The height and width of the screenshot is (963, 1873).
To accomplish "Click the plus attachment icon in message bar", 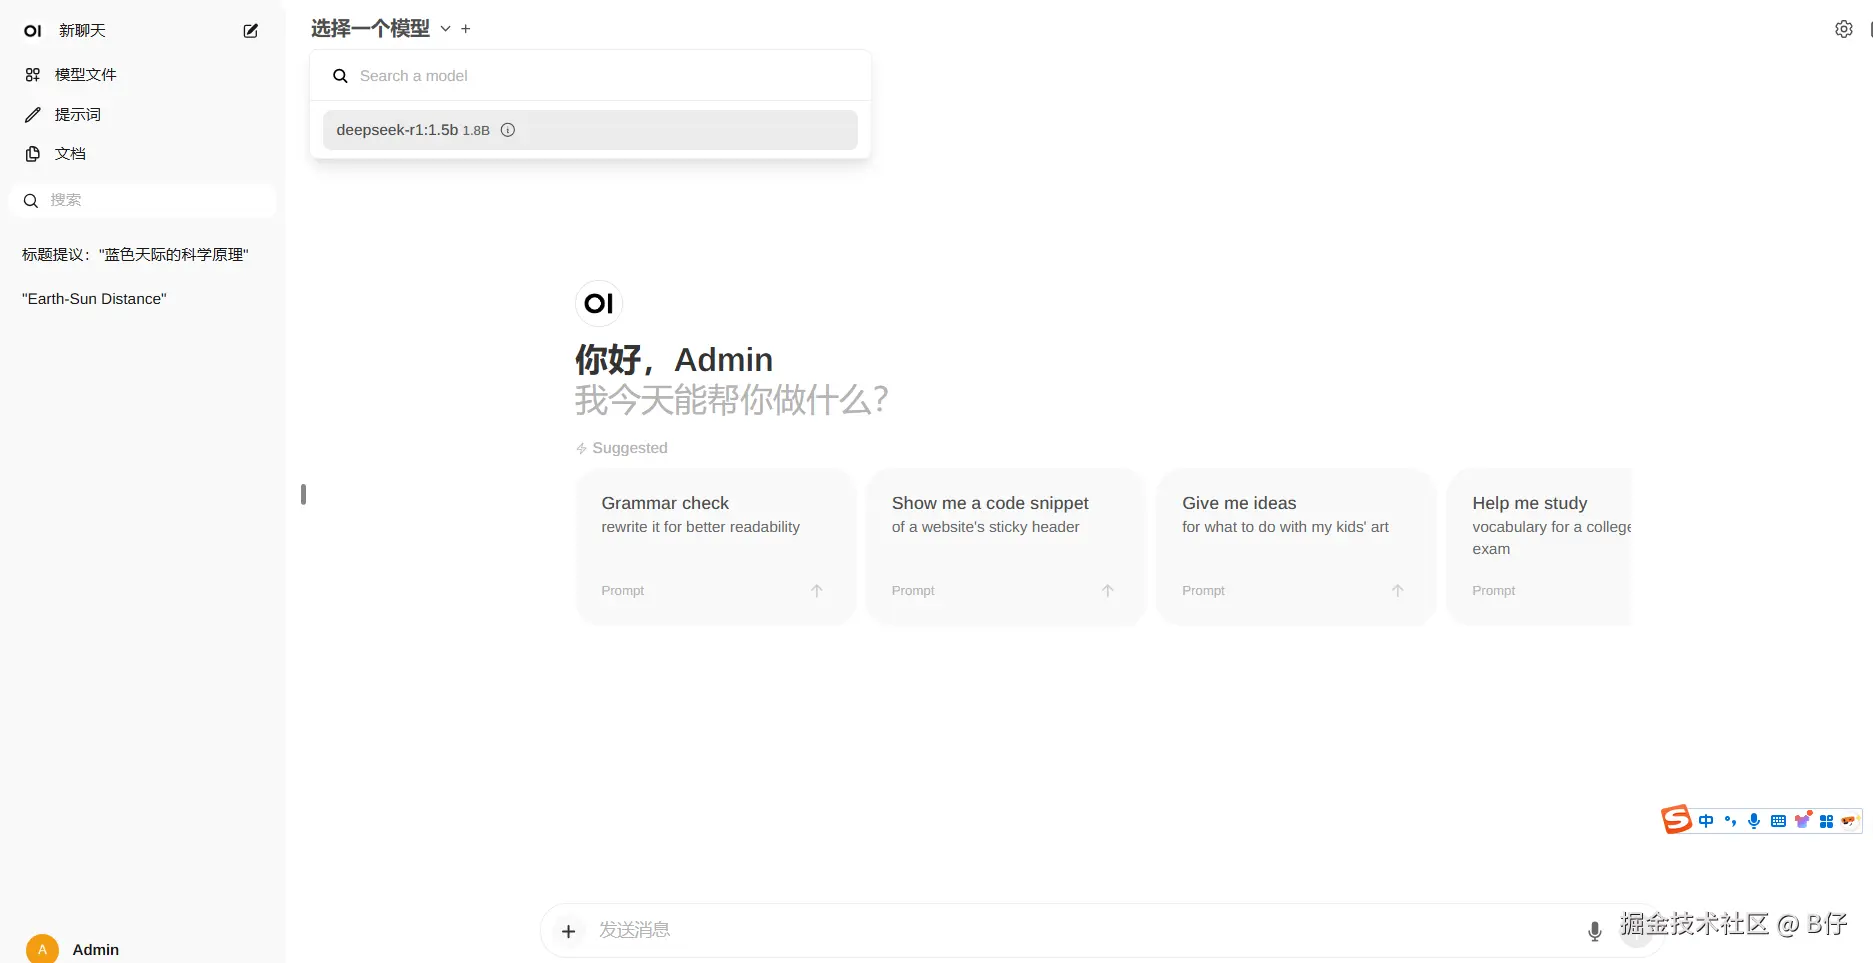I will coord(568,931).
